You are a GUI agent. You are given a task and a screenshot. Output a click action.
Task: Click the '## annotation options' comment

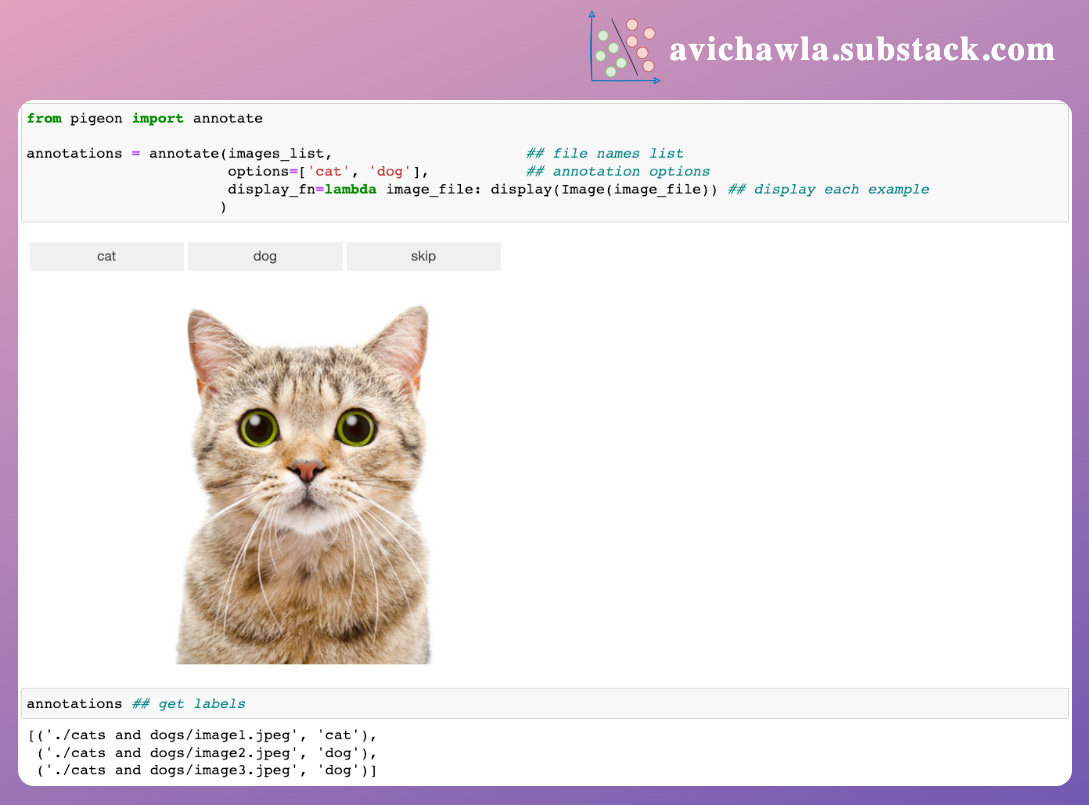click(x=617, y=172)
